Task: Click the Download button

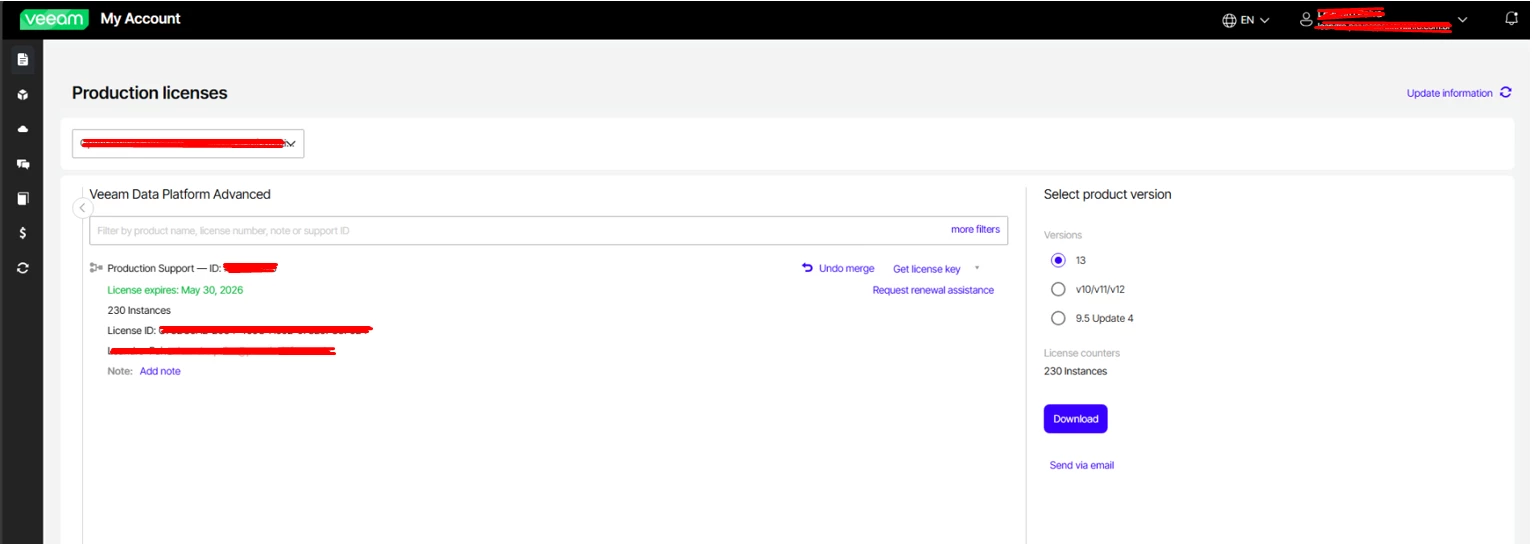Action: [x=1075, y=419]
